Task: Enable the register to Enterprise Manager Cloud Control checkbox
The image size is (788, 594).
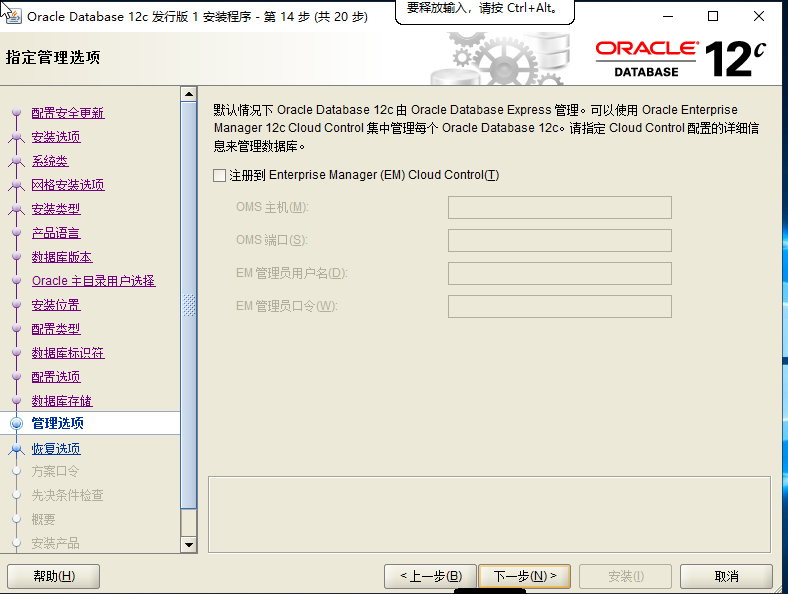Action: pyautogui.click(x=219, y=175)
